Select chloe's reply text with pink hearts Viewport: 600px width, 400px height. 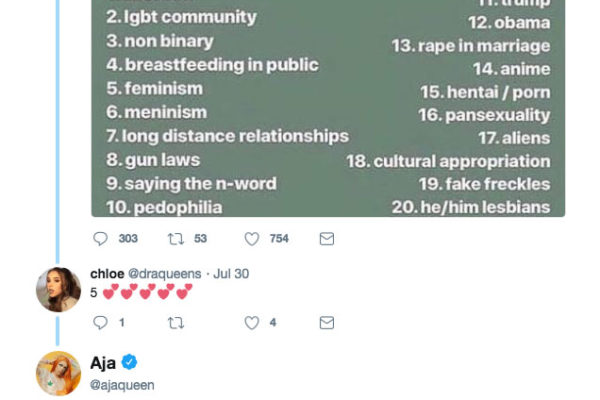[141, 292]
